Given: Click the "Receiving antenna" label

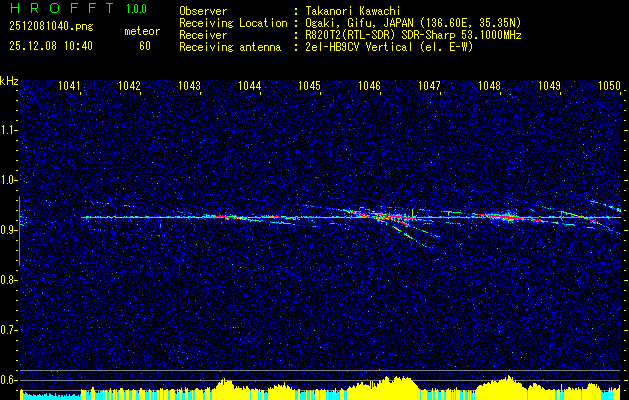Looking at the screenshot, I should [x=230, y=47].
